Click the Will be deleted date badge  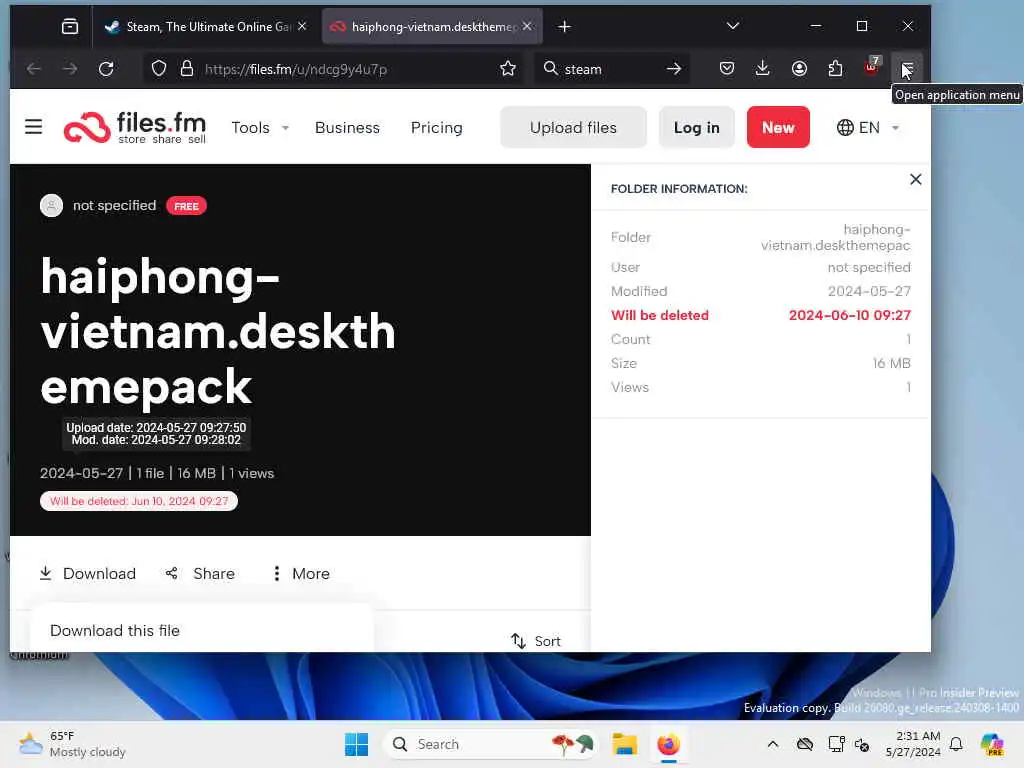(138, 501)
